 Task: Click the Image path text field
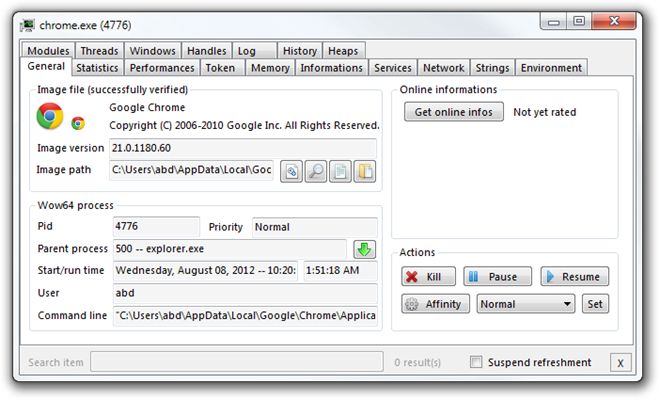(192, 170)
